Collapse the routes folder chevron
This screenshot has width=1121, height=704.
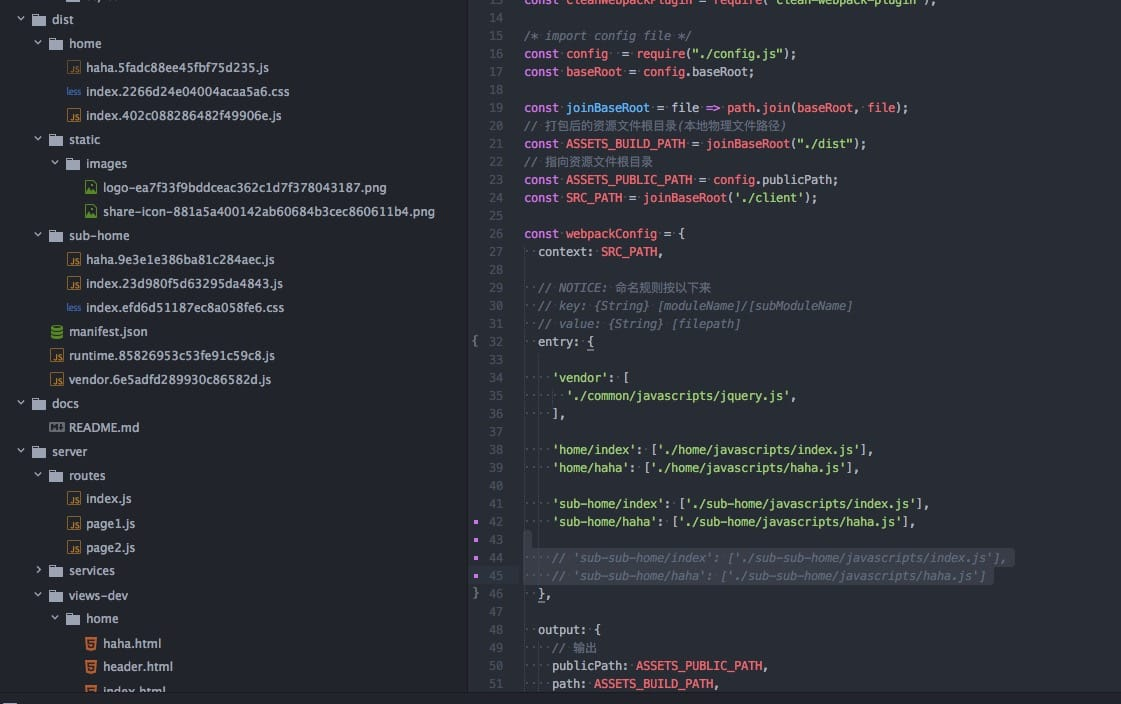(x=38, y=475)
